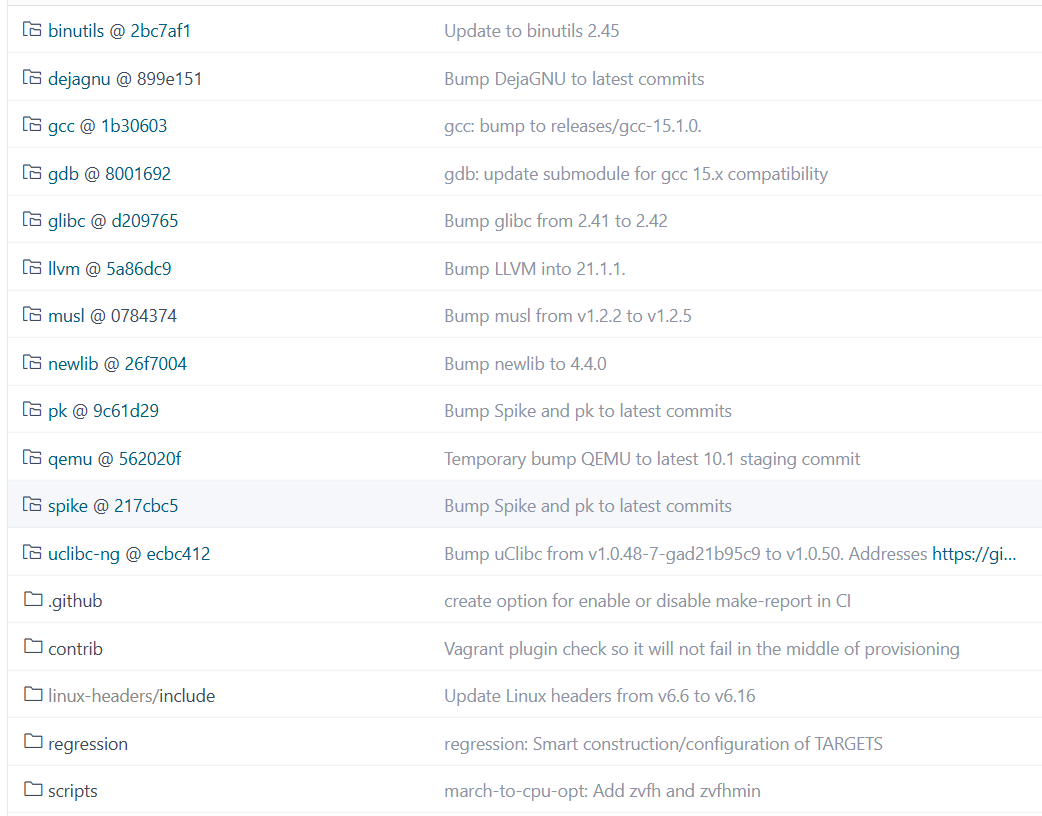Open the pk @ 9c61d29 submodule

point(104,411)
